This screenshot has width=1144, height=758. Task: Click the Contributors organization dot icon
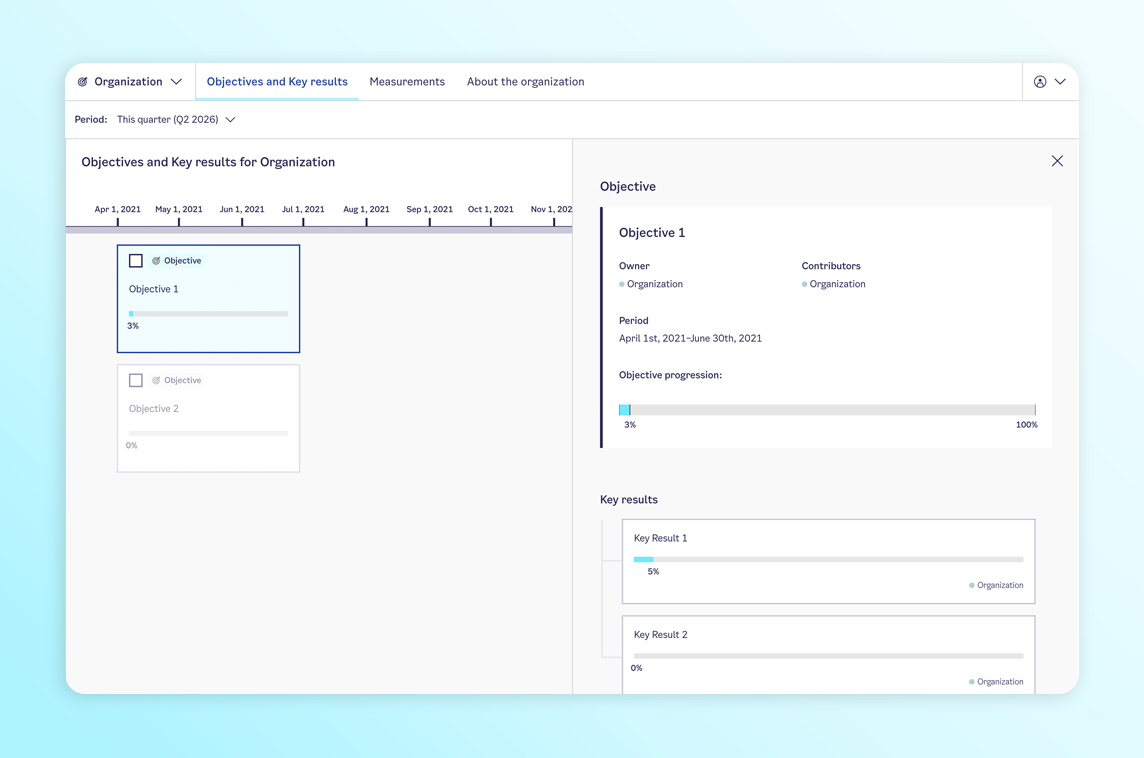click(804, 285)
